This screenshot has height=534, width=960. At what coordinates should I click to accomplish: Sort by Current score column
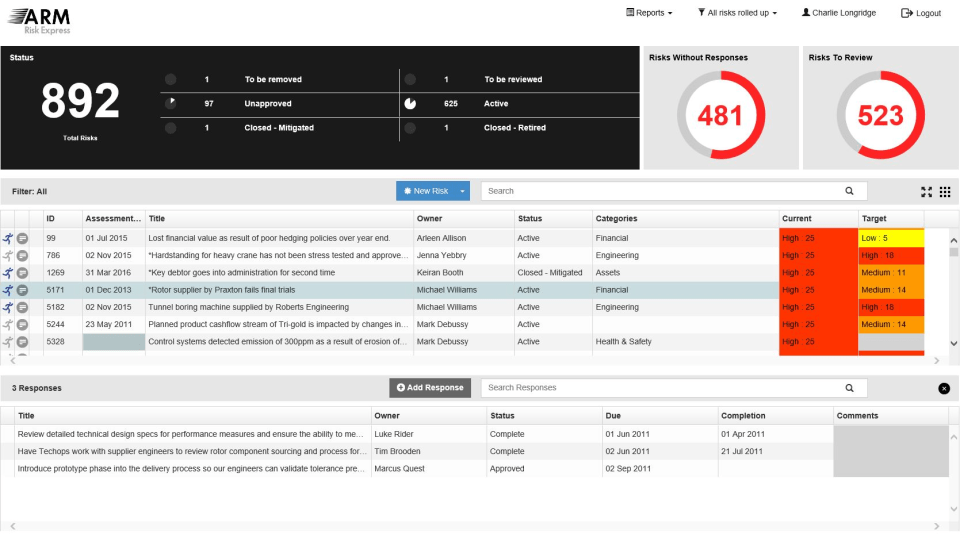pos(819,219)
